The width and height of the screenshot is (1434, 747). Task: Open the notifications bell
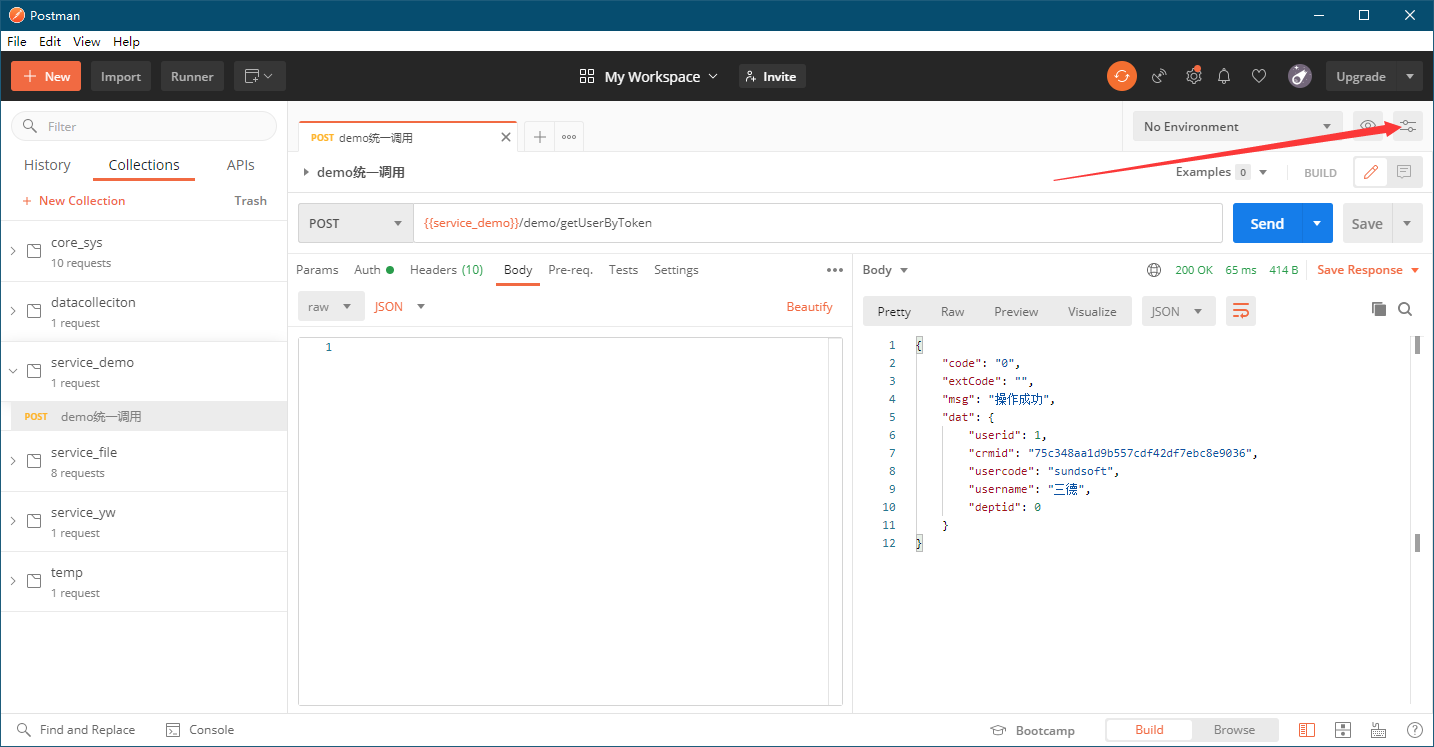pyautogui.click(x=1224, y=76)
